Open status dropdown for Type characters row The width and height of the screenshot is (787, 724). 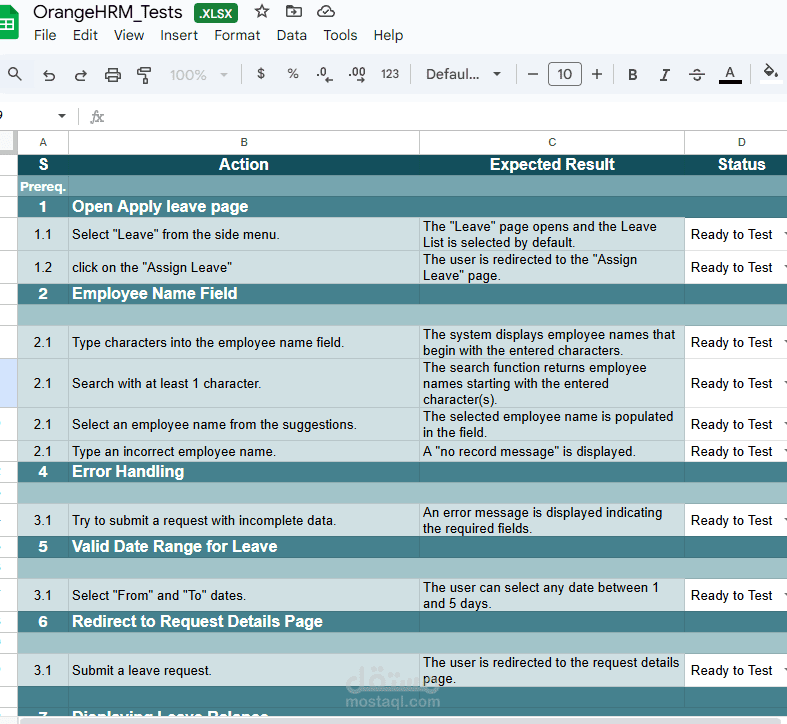[784, 342]
